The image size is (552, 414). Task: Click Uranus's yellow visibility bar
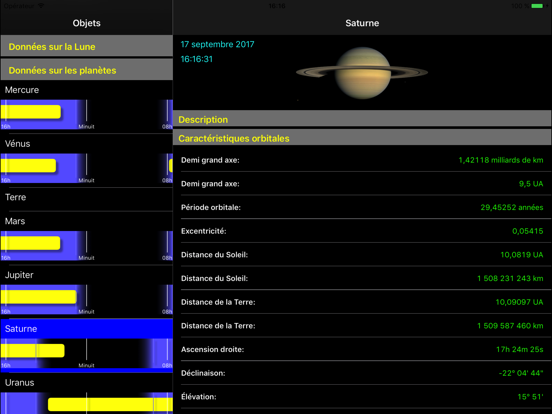[110, 404]
